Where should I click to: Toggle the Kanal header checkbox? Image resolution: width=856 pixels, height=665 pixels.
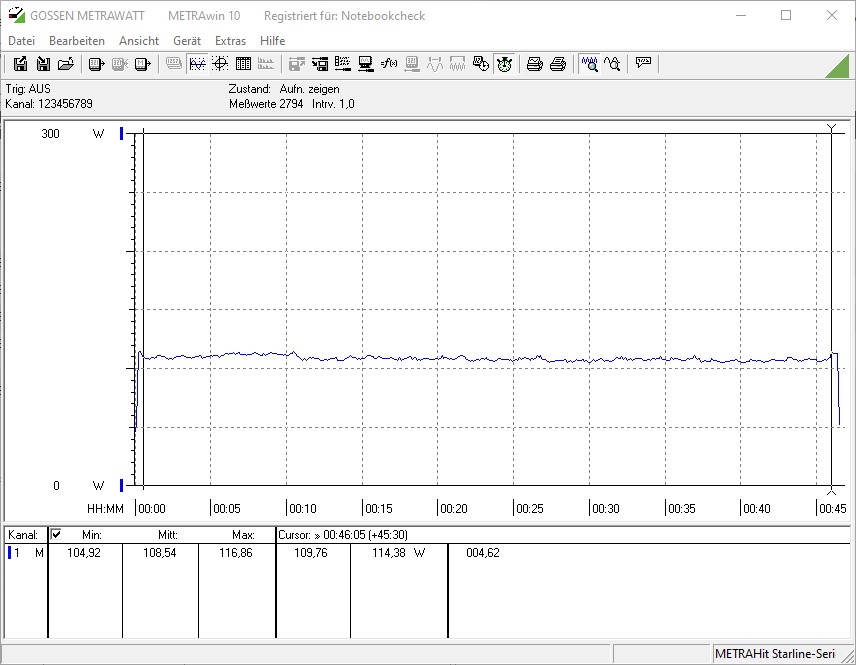(56, 534)
